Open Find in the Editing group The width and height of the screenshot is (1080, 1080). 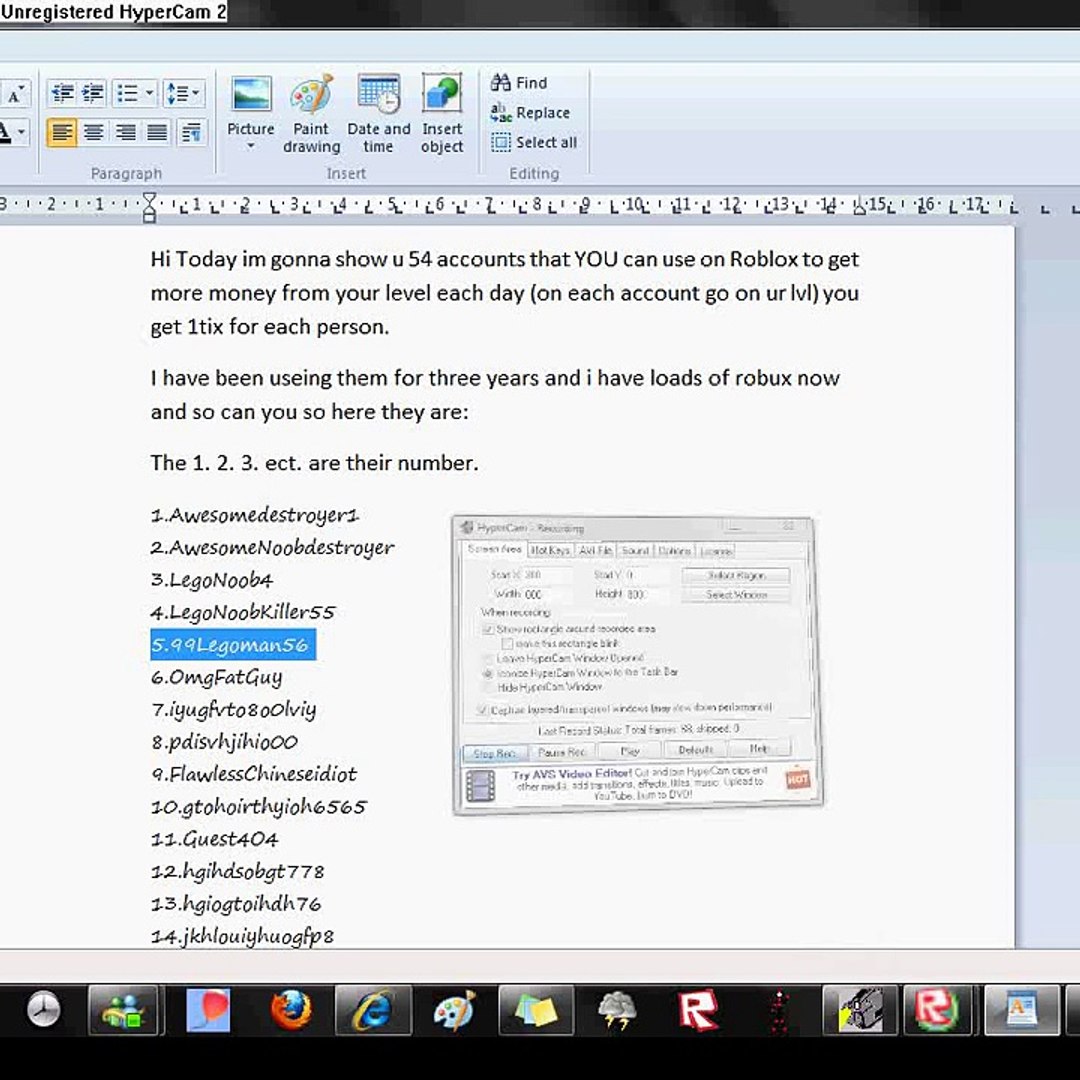(x=519, y=83)
